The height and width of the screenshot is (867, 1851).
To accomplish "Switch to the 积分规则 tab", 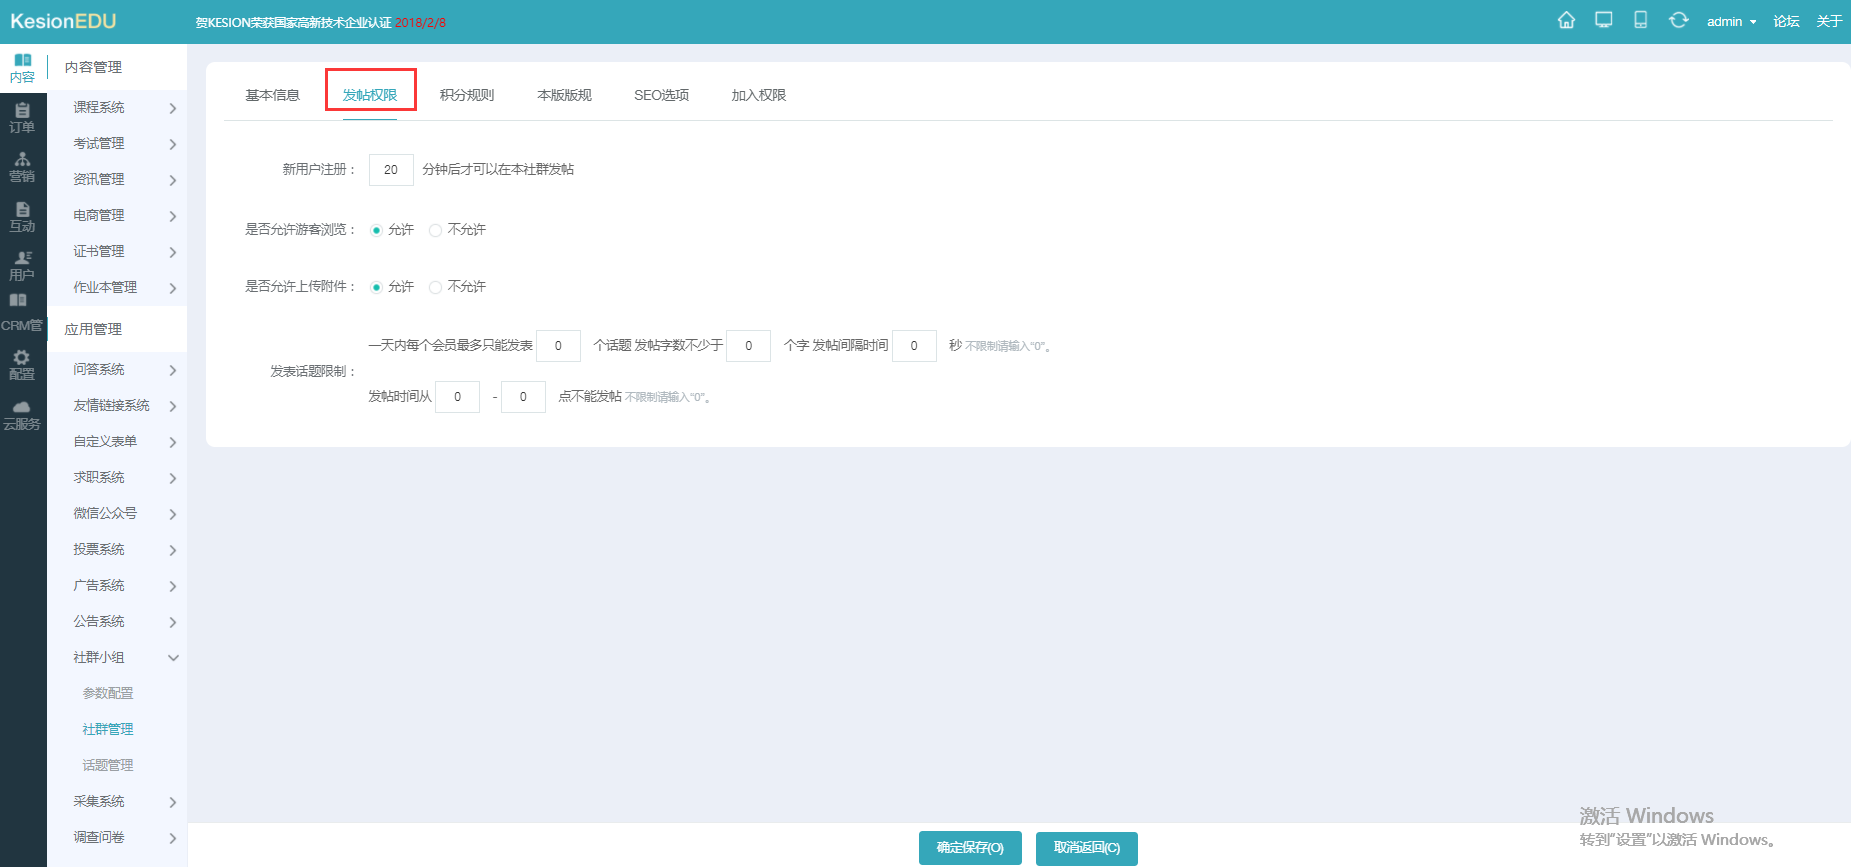I will [467, 95].
